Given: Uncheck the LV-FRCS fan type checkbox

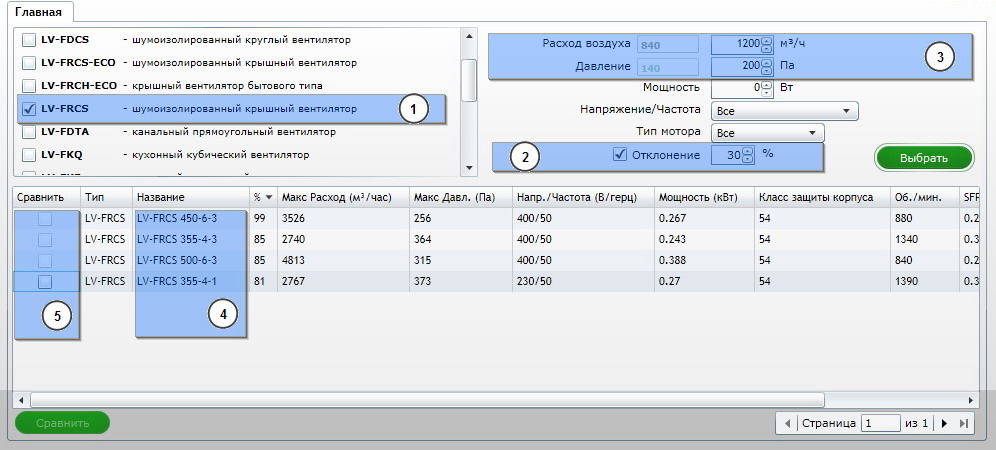Looking at the screenshot, I should [29, 108].
